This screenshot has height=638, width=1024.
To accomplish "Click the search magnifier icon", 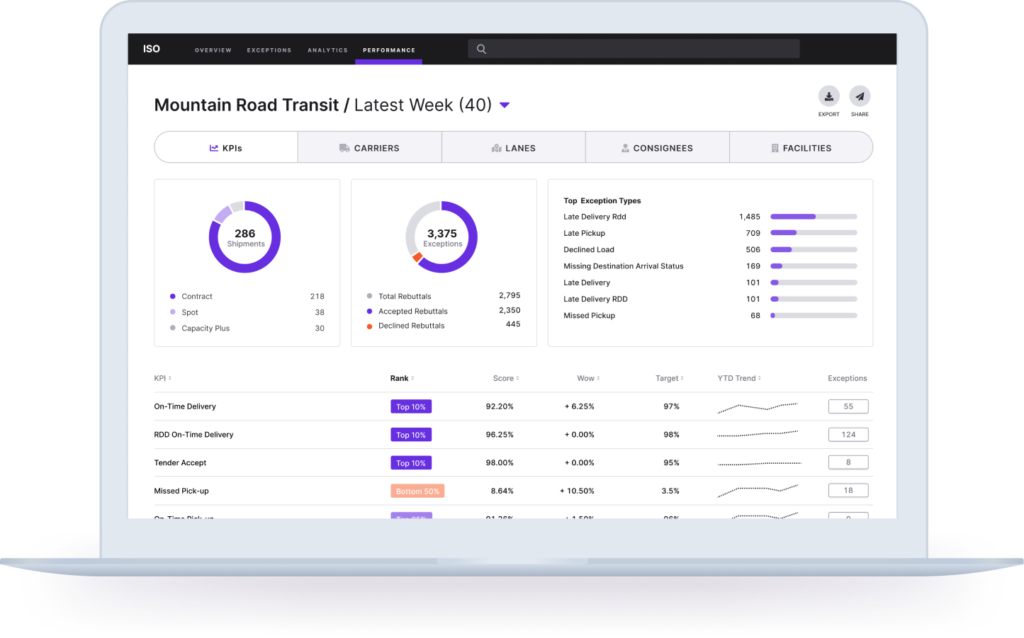I will 481,49.
